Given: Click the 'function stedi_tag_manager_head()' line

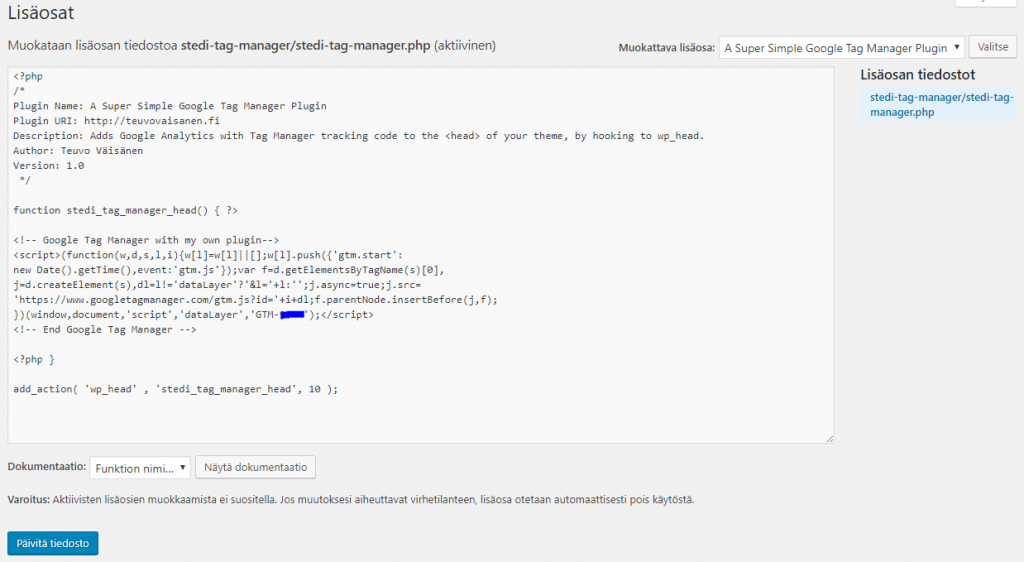Looking at the screenshot, I should (x=125, y=210).
